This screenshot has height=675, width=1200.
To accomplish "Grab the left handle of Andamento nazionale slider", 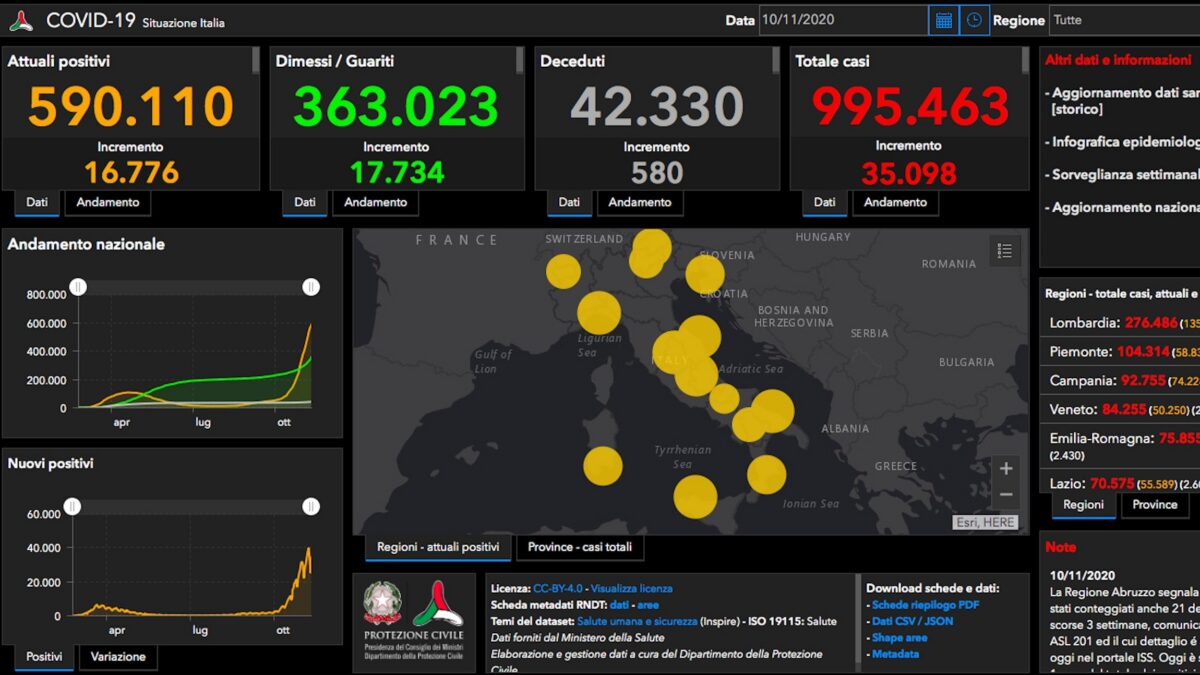I will (78, 287).
